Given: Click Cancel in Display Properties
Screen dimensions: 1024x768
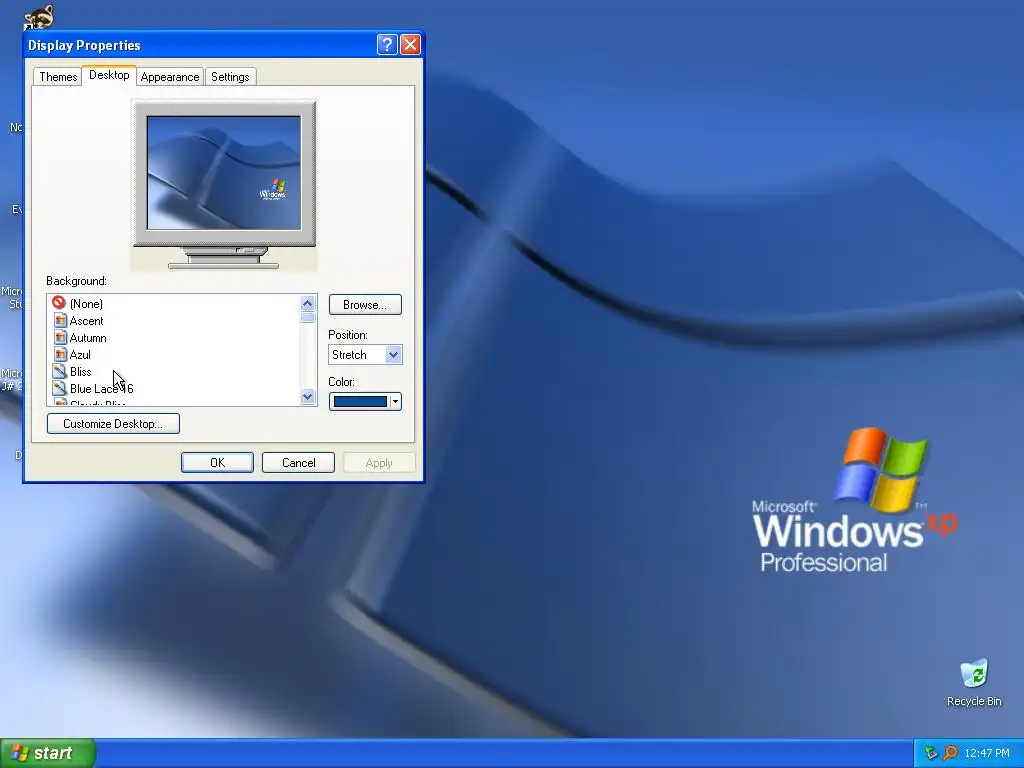Looking at the screenshot, I should tap(298, 462).
